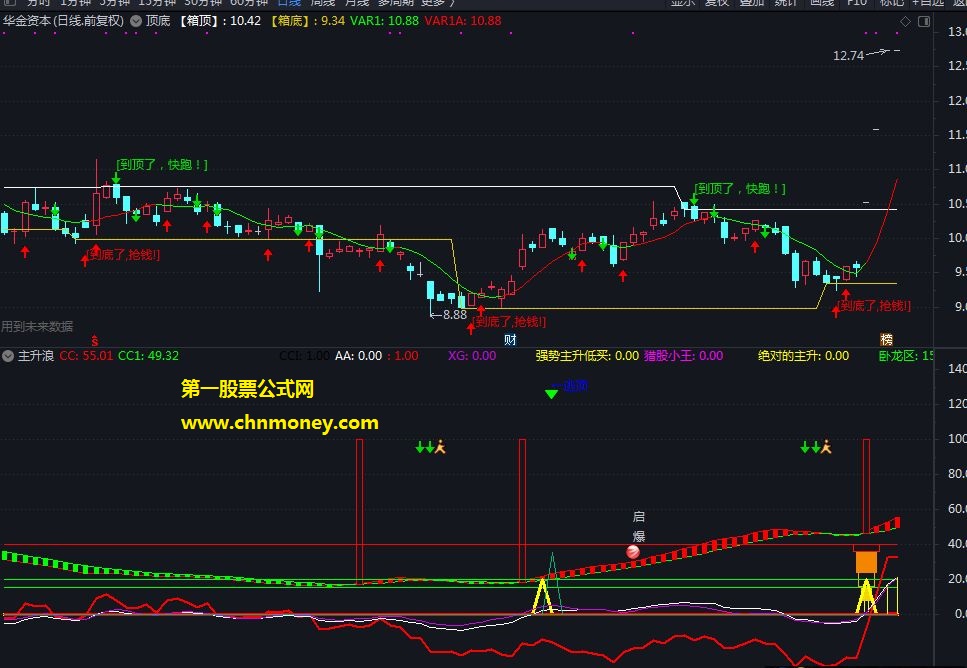Switch to the 30分钟 period tab
The image size is (967, 668).
coord(203,3)
